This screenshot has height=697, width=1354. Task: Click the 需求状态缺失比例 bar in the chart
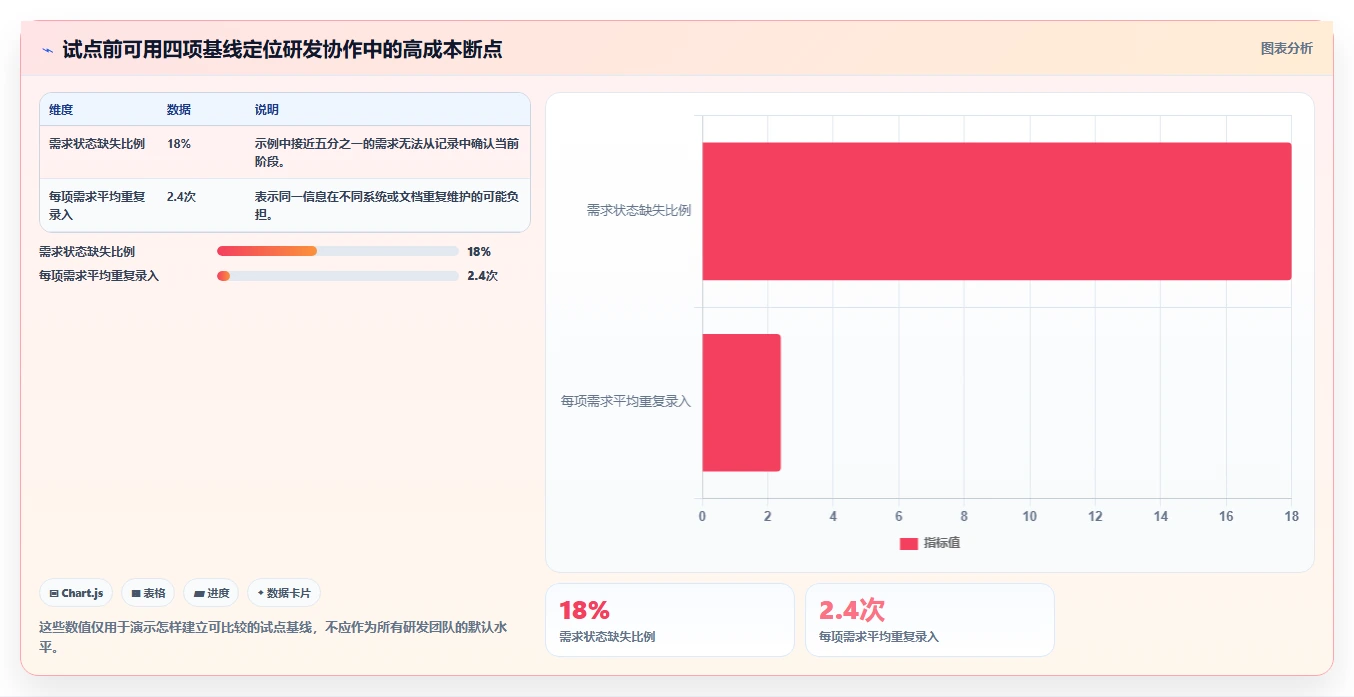[x=997, y=211]
